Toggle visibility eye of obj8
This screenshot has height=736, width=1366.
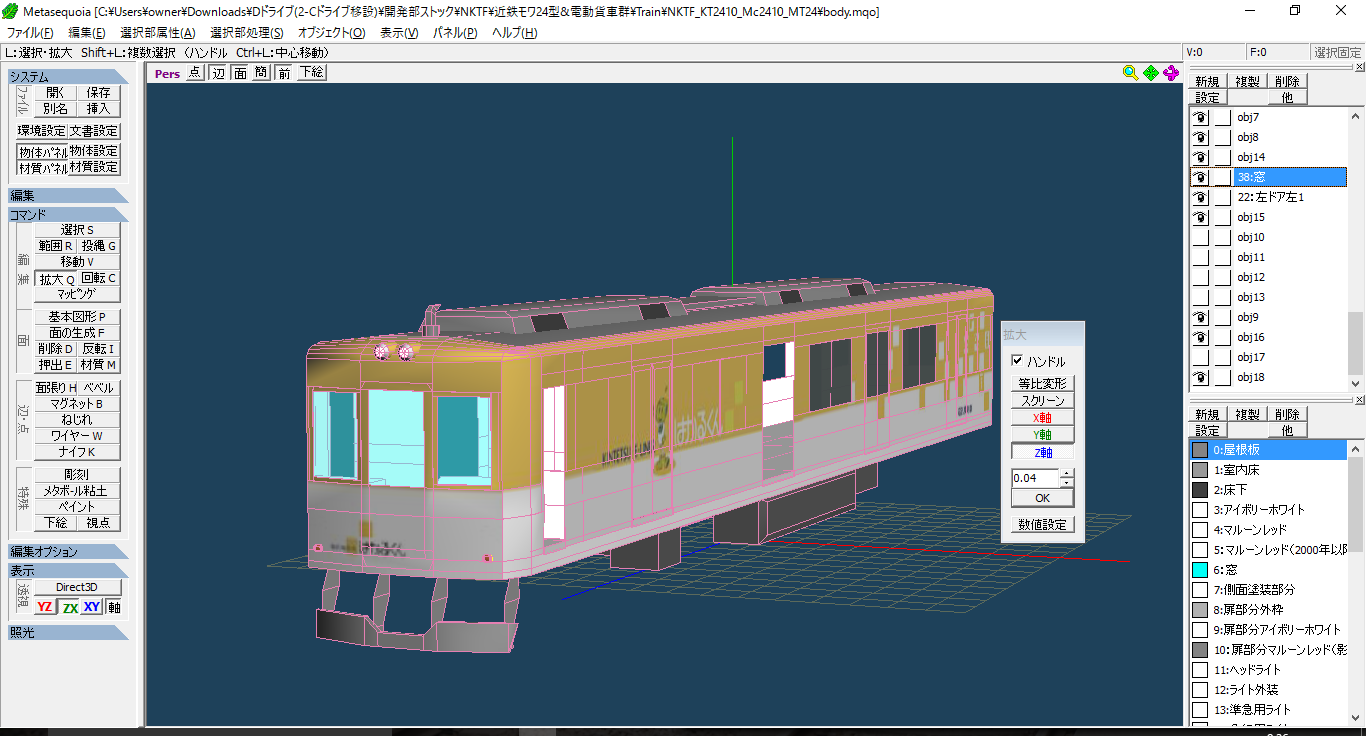coord(1200,137)
